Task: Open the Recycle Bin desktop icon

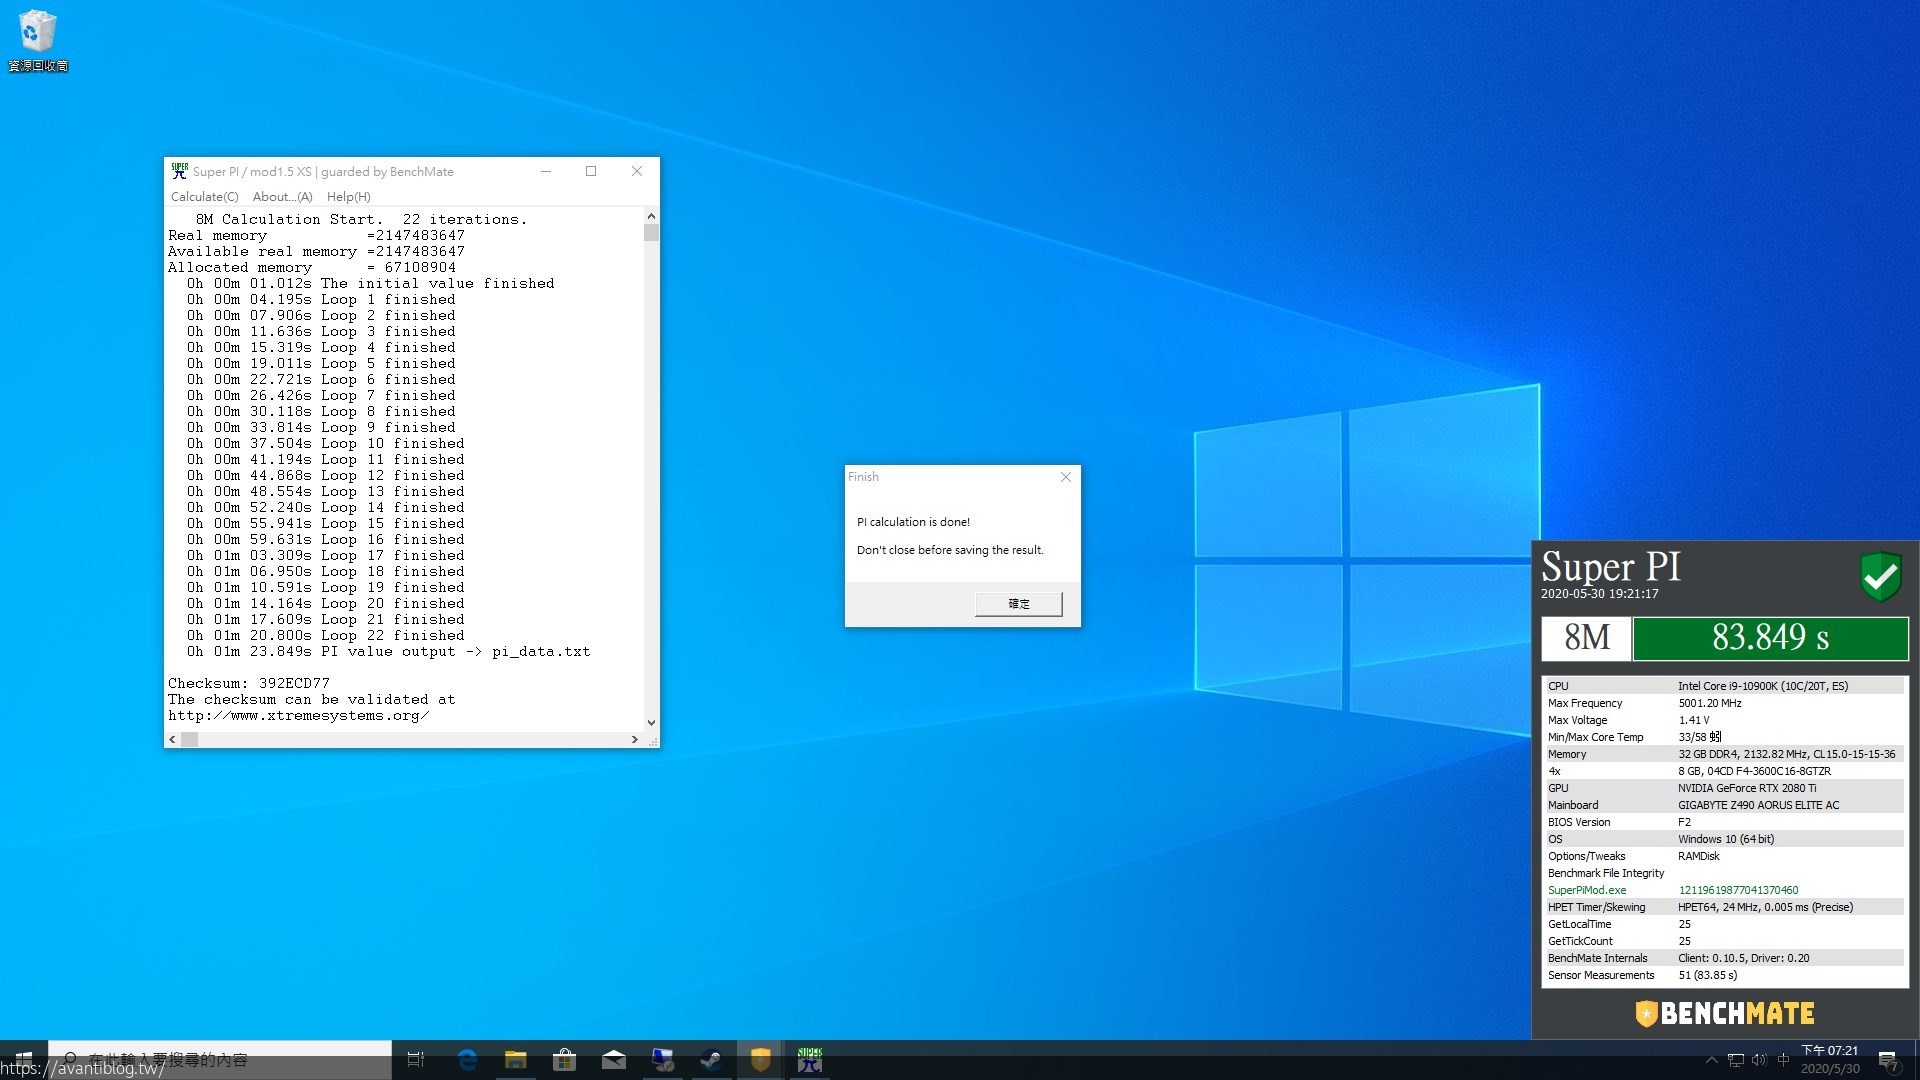Action: click(x=37, y=40)
